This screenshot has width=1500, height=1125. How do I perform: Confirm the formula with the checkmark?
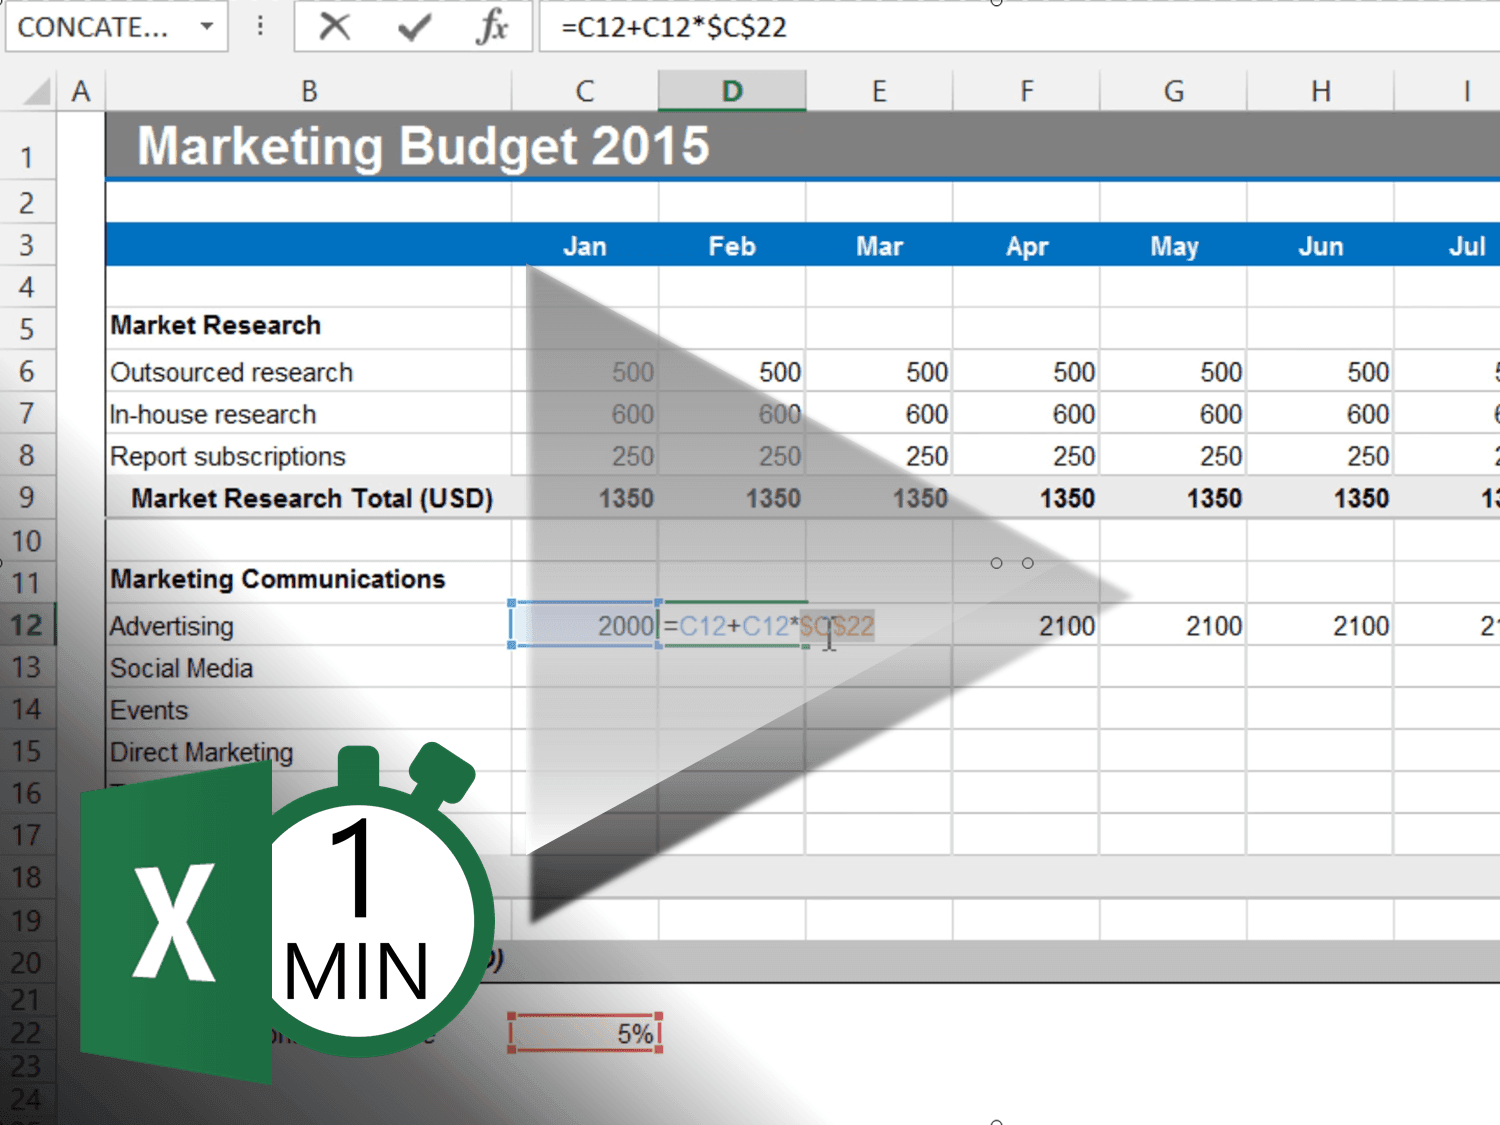coord(413,27)
